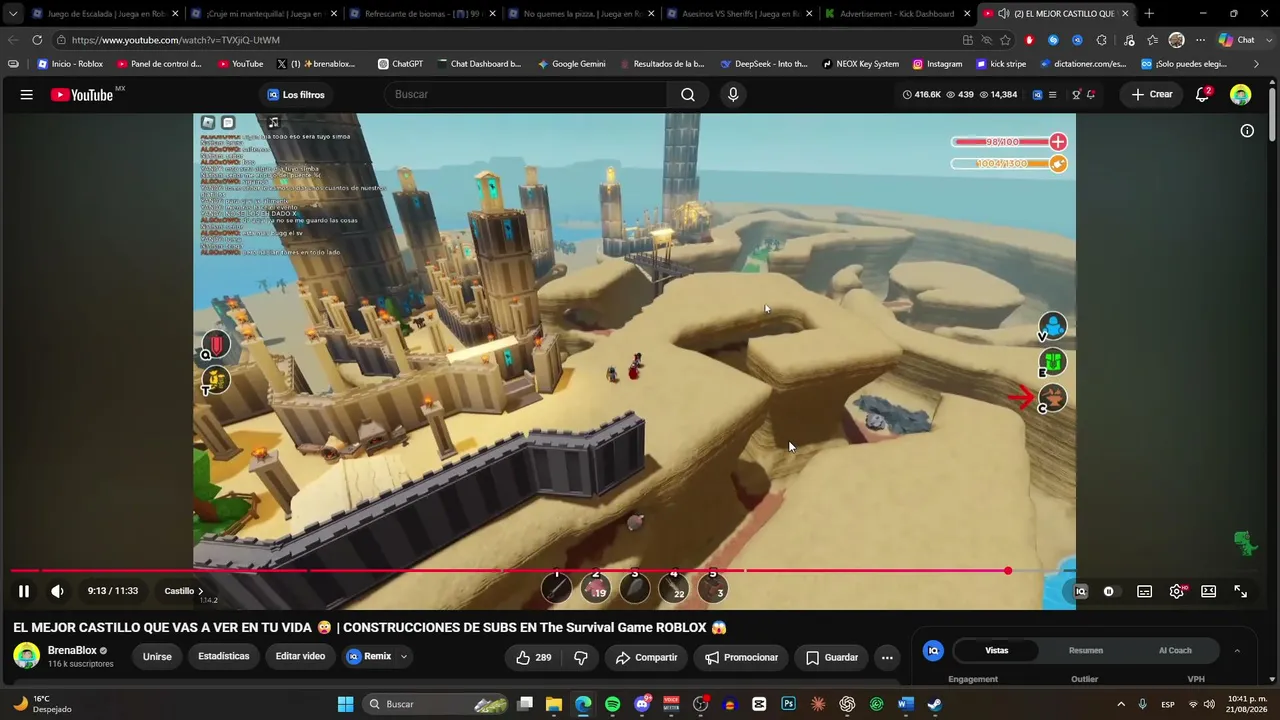The height and width of the screenshot is (720, 1280).
Task: Open the tab search dropdown in the browser
Action: coord(13,14)
